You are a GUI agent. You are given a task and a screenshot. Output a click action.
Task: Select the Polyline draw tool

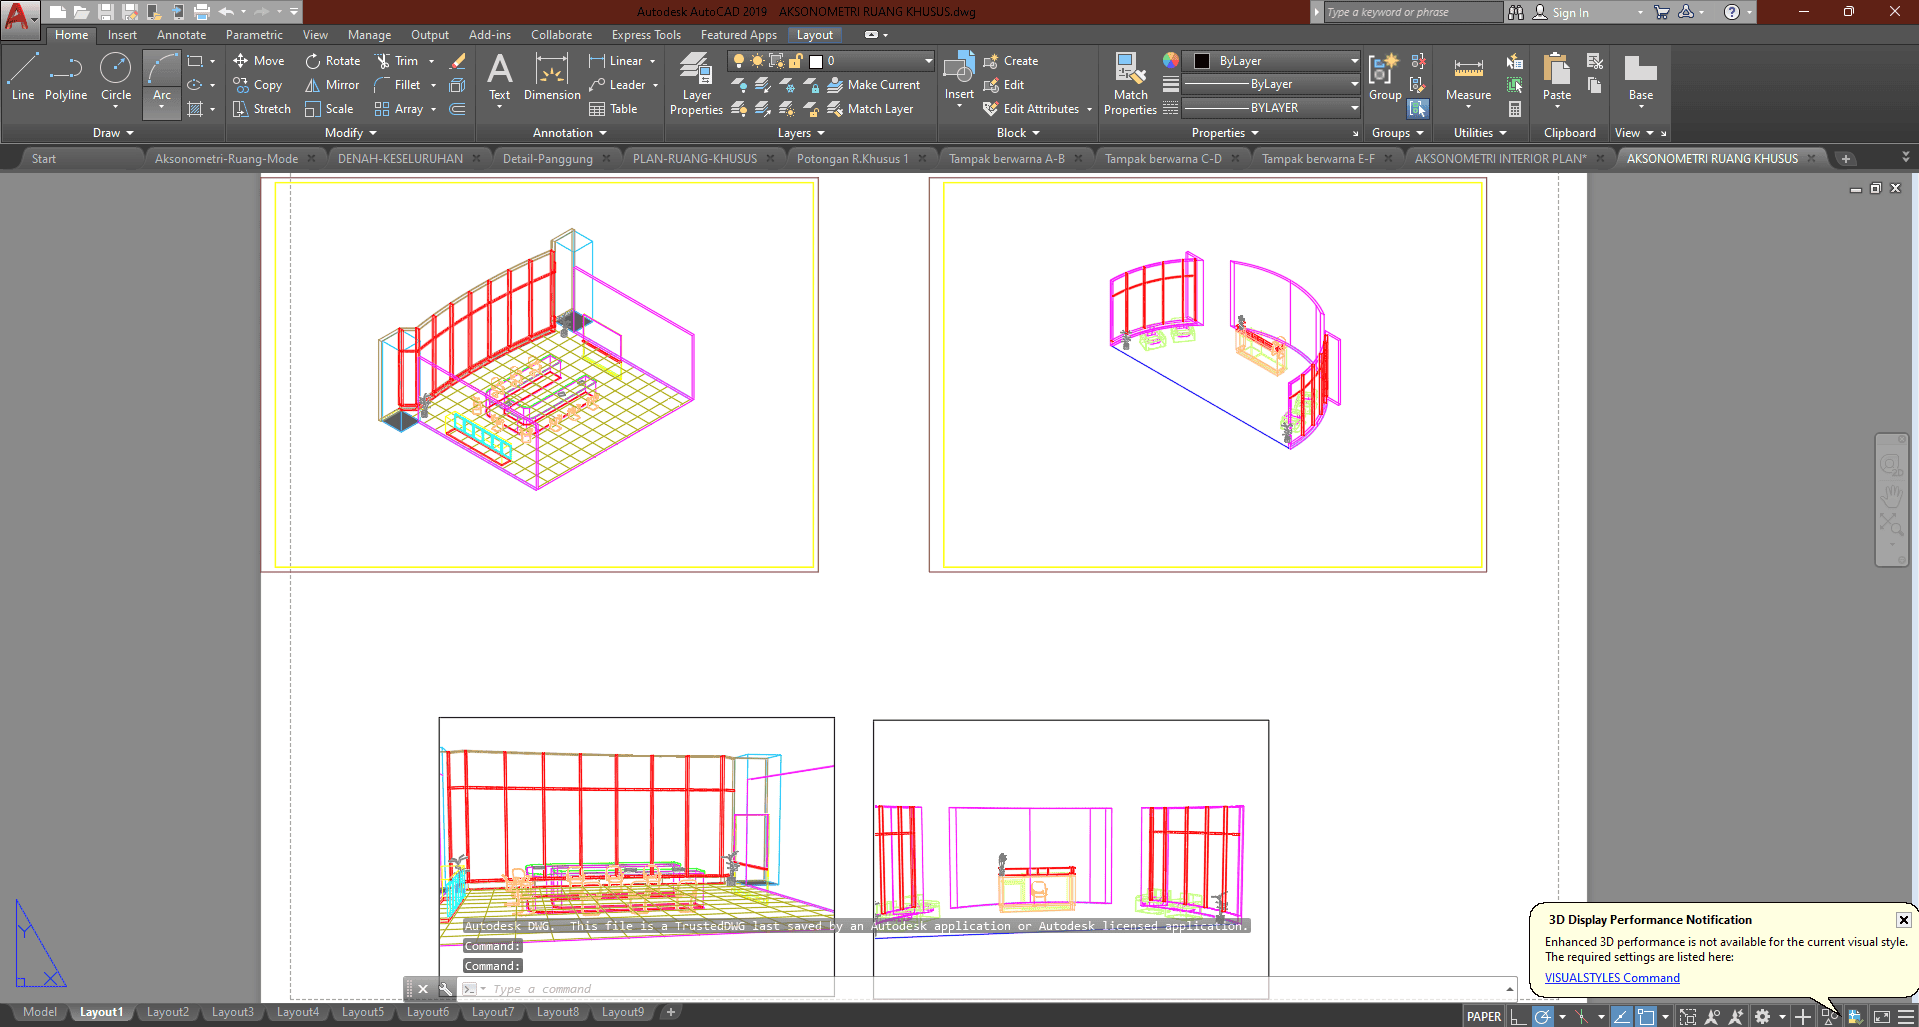[66, 78]
